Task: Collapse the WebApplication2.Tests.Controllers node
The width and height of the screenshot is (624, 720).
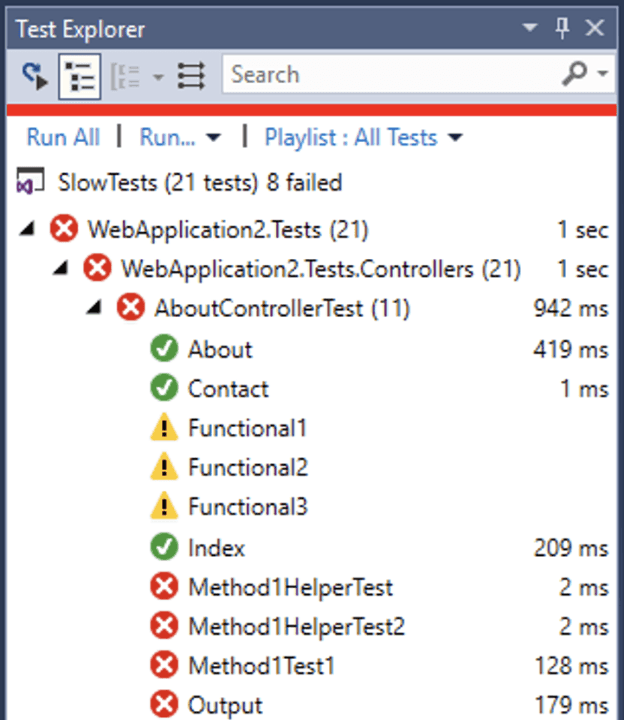Action: pyautogui.click(x=61, y=268)
